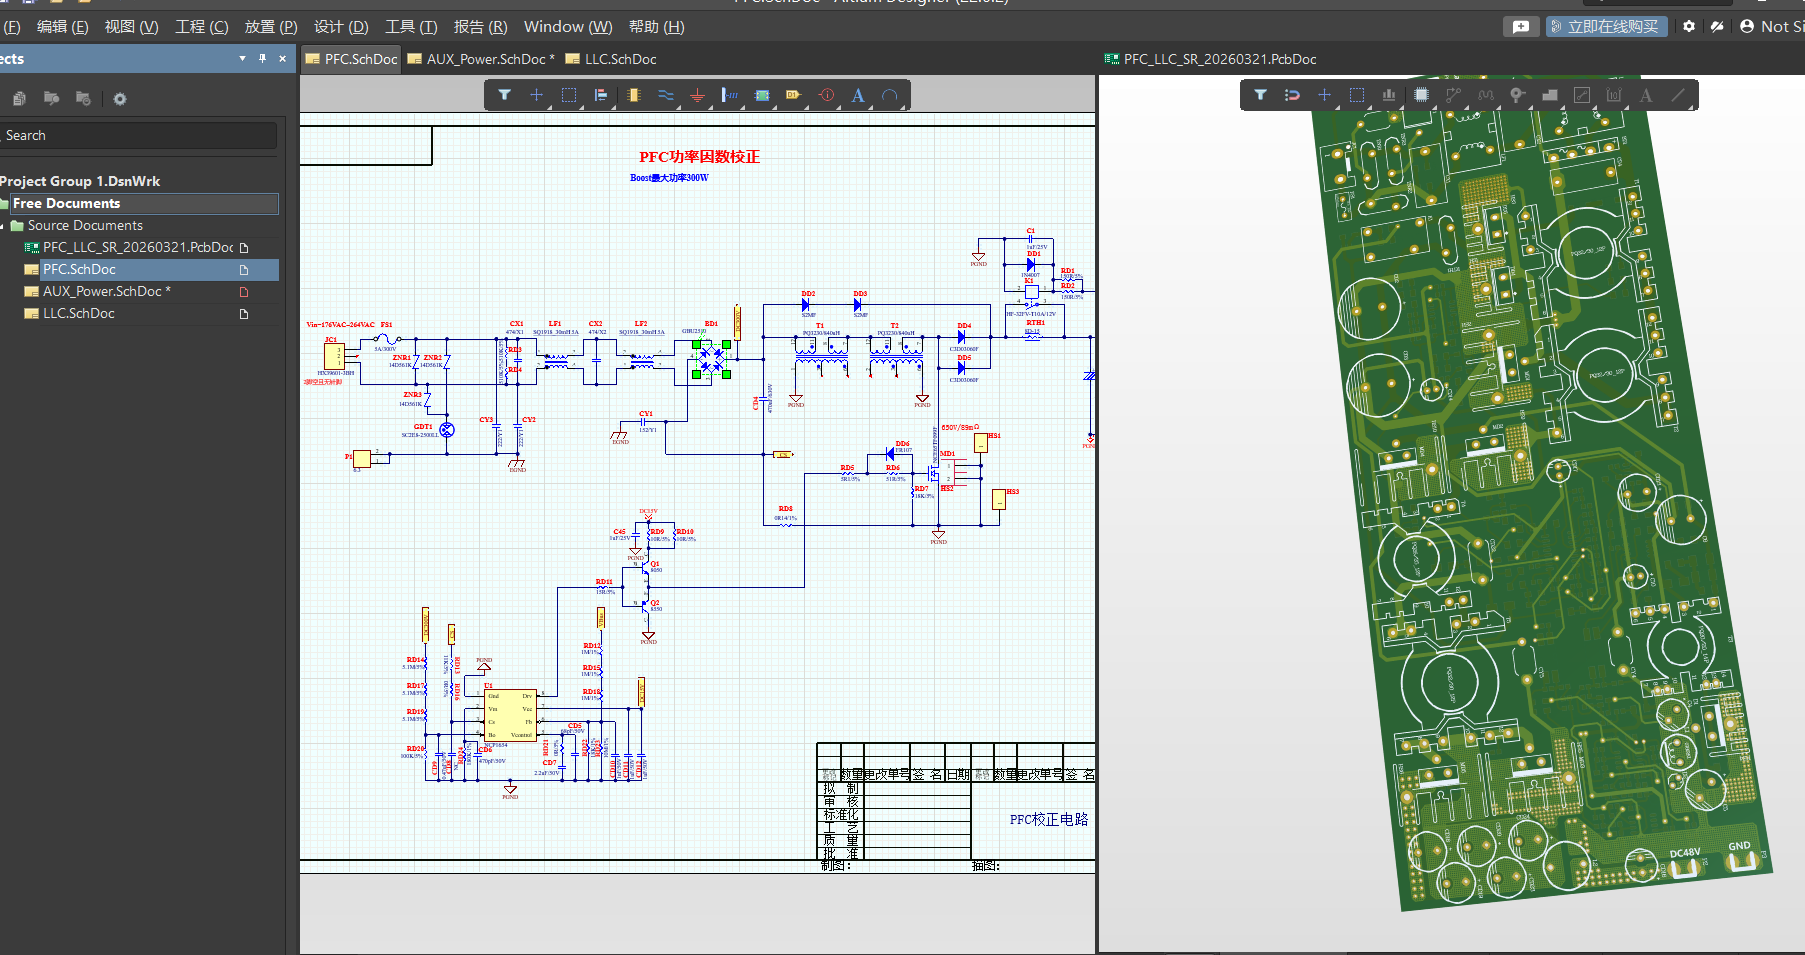Select the PCB snapping magnet icon
Image resolution: width=1805 pixels, height=955 pixels.
tap(1292, 95)
